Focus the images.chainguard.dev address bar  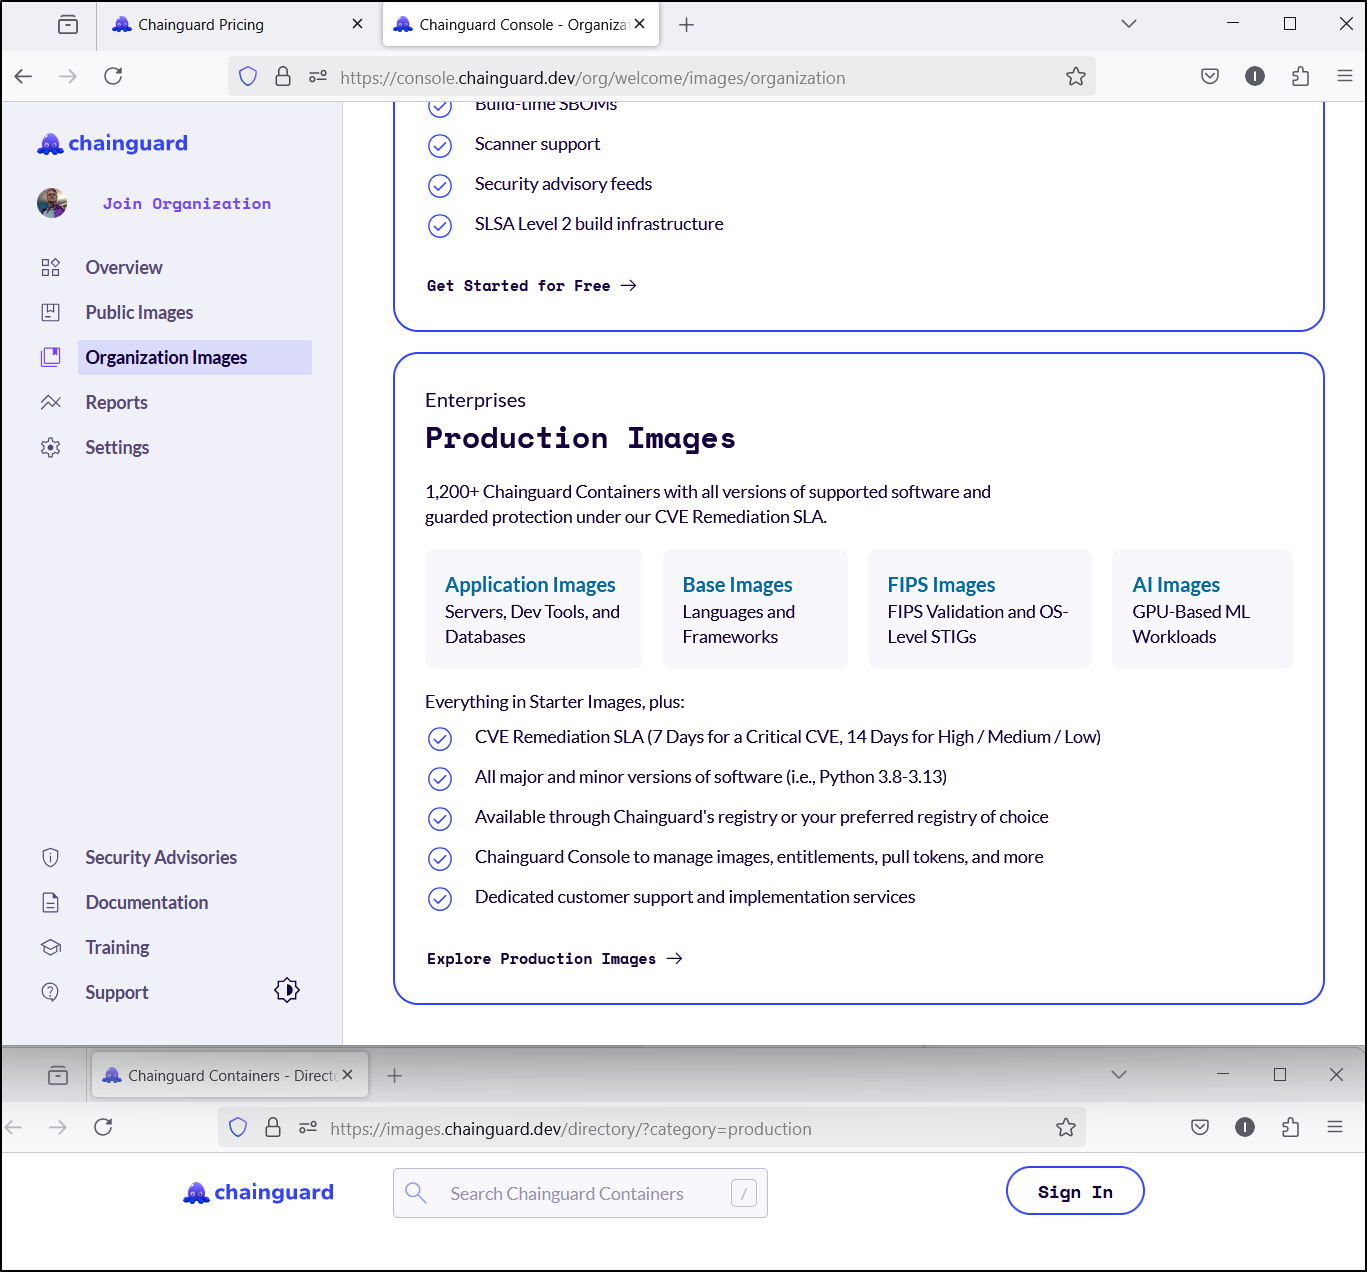(x=652, y=1128)
